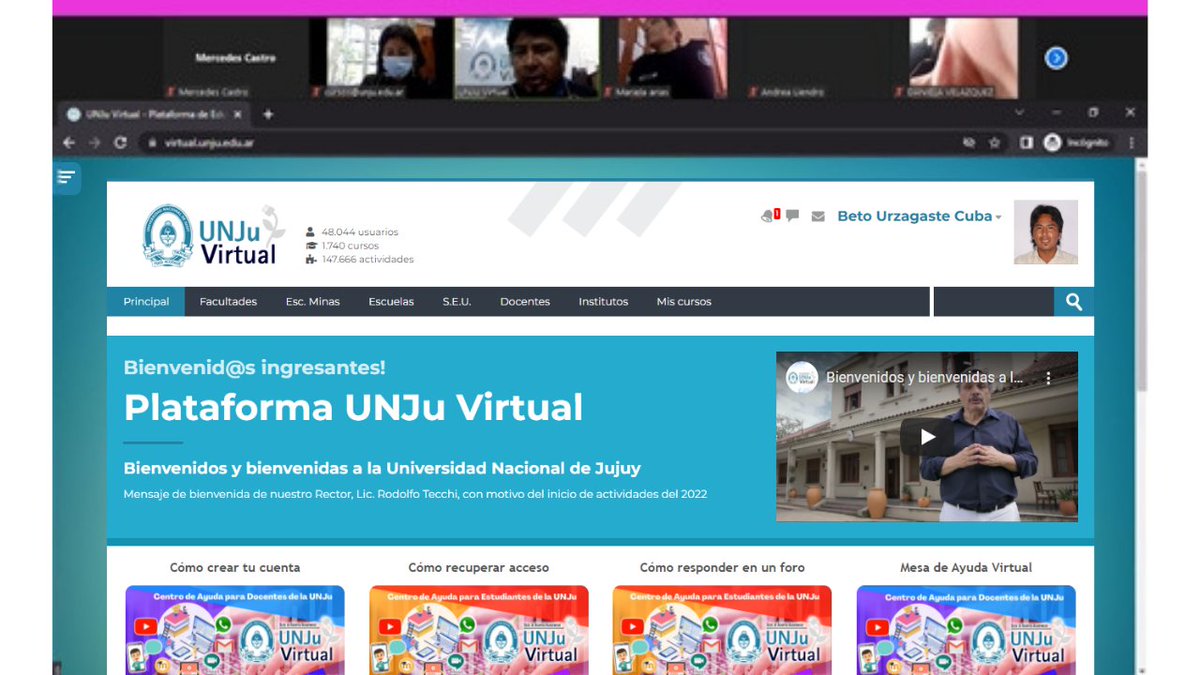
Task: Click the '48.044 usuarios' statistic
Action: pos(359,232)
